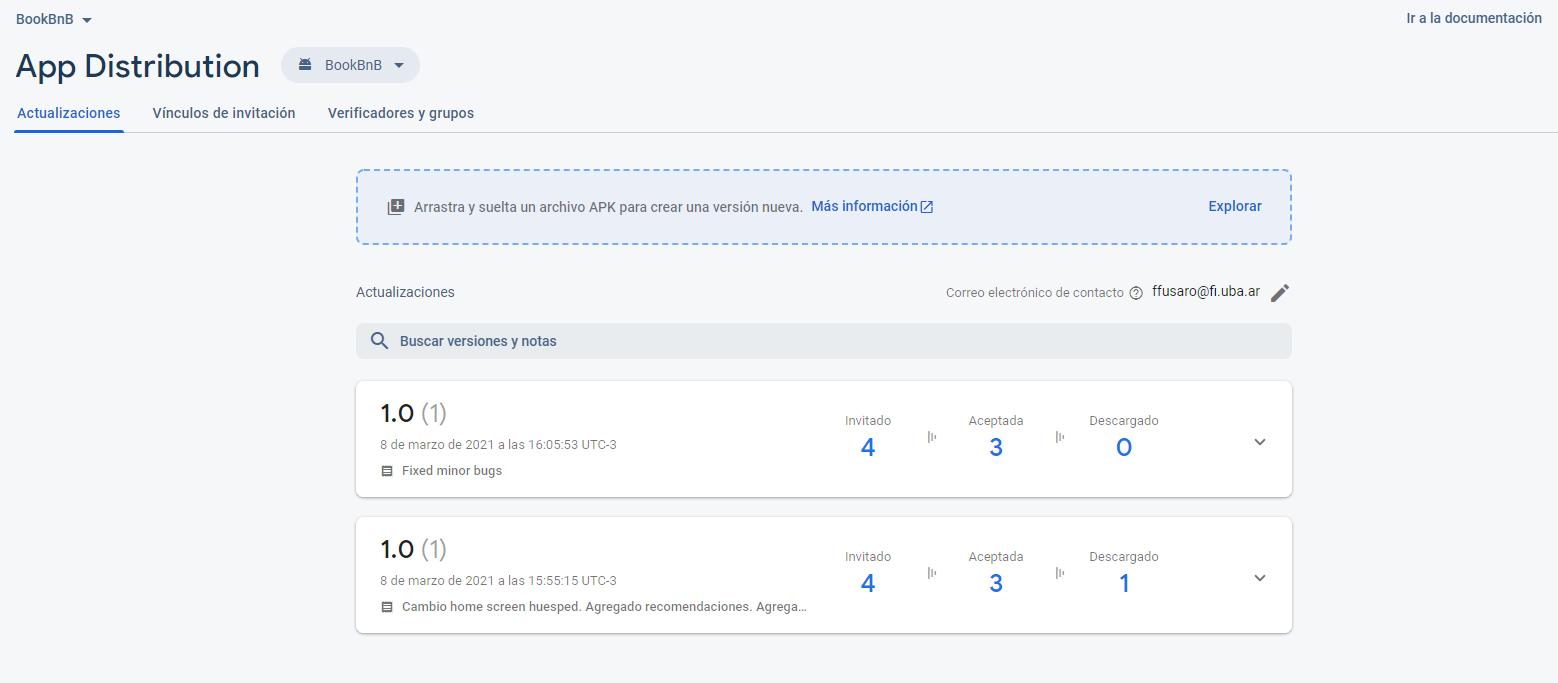Click the pencil icon to edit the contact email
This screenshot has height=683, width=1558.
pyautogui.click(x=1280, y=293)
